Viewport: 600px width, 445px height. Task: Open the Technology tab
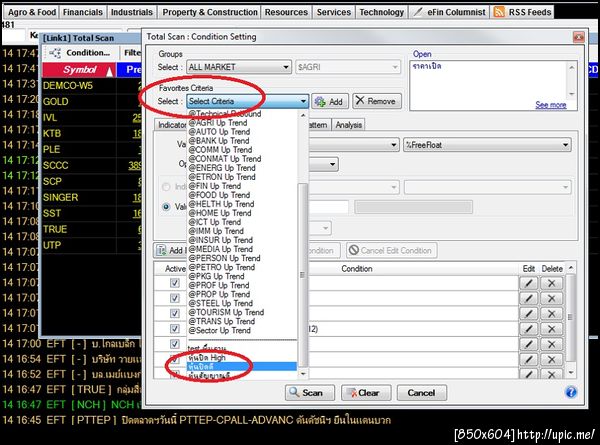point(382,12)
